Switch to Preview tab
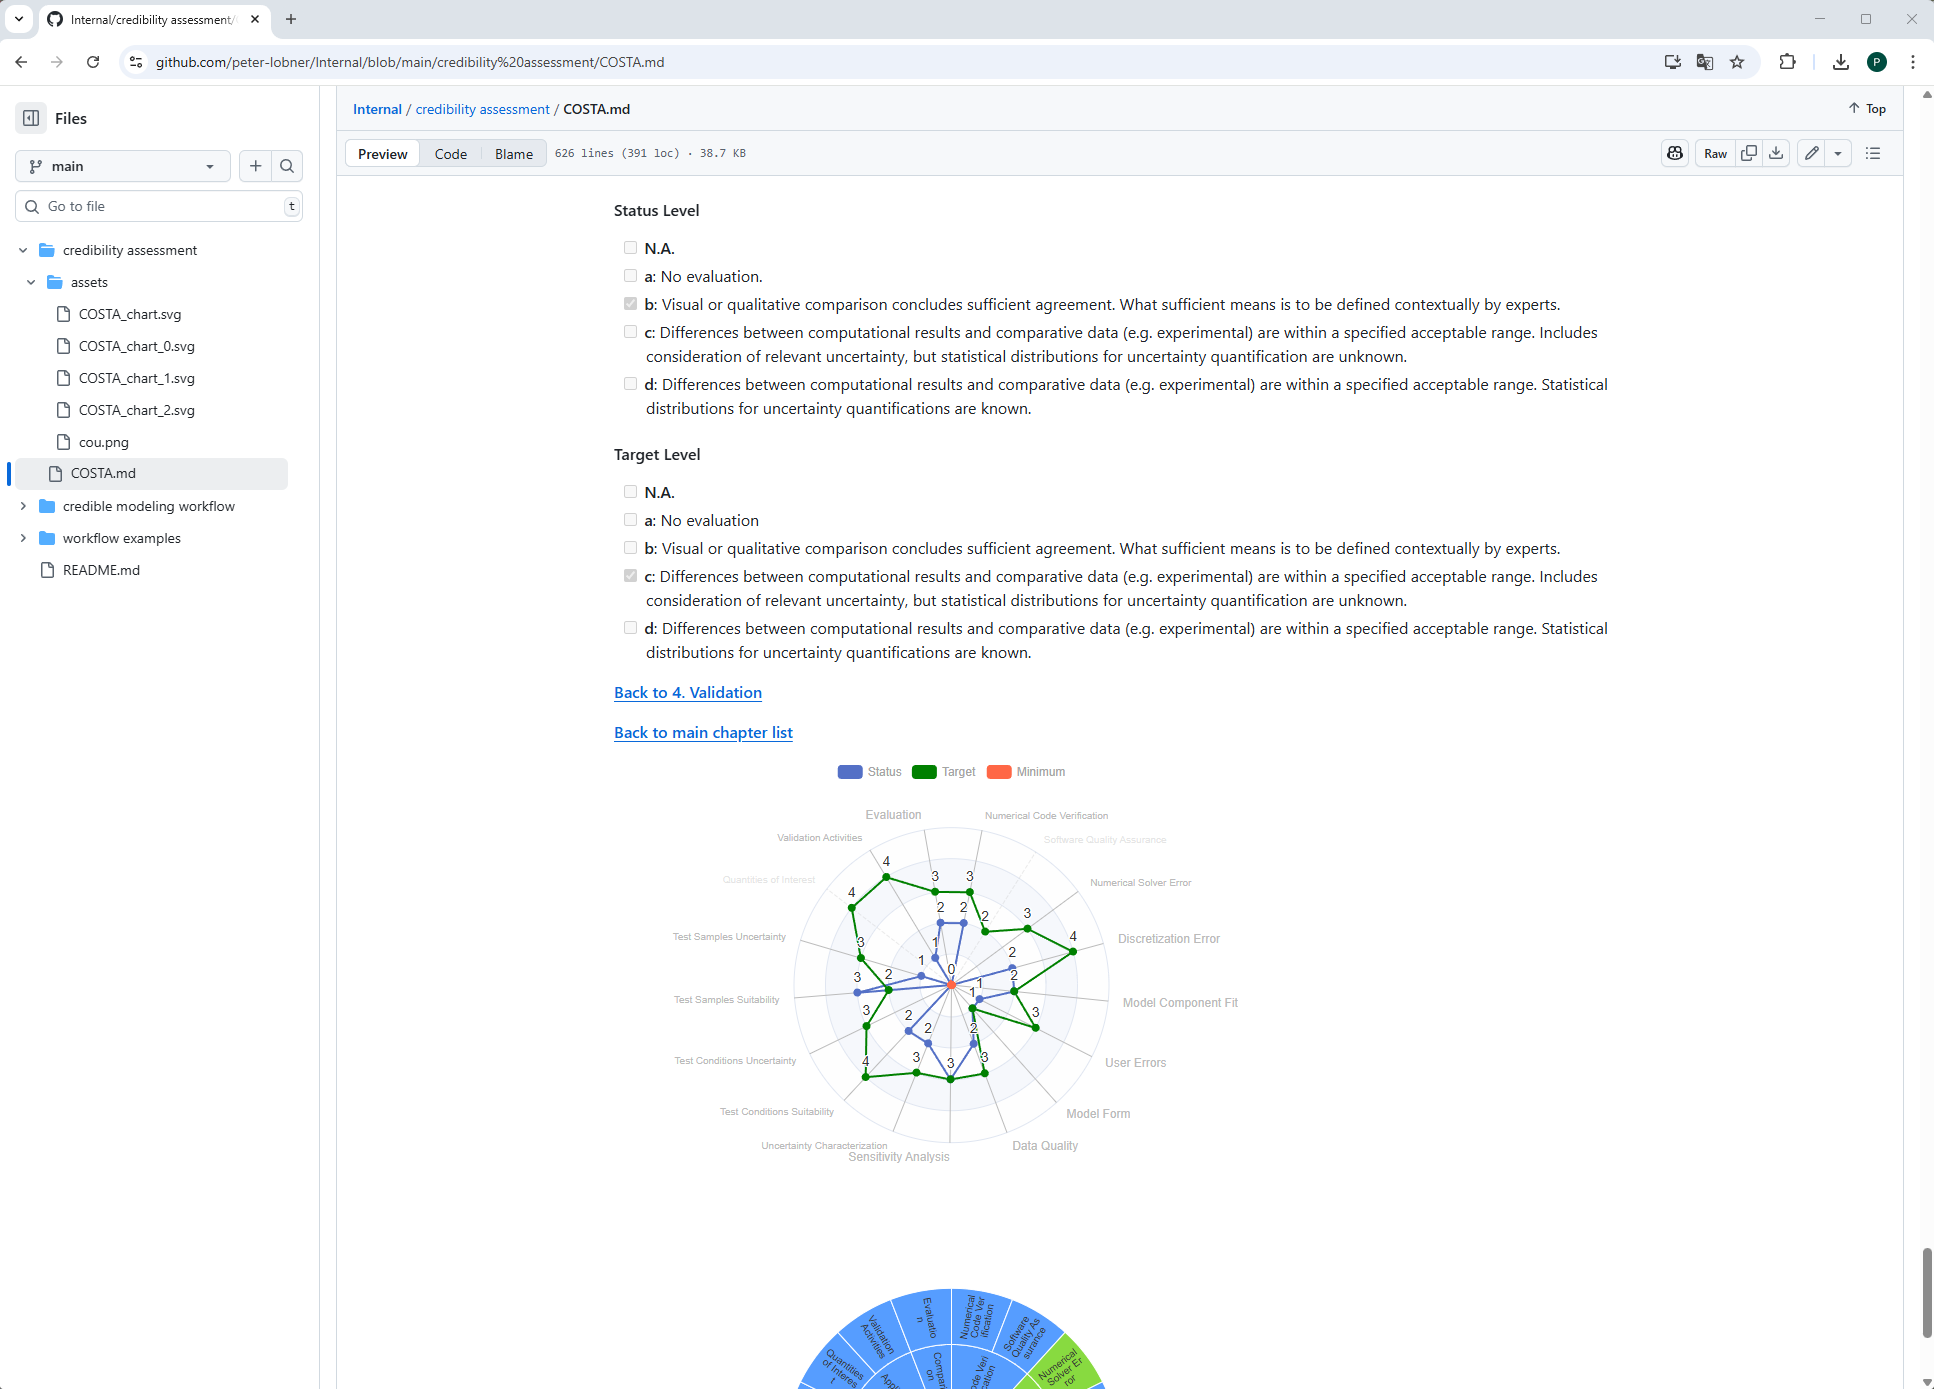The width and height of the screenshot is (1934, 1389). [x=382, y=153]
